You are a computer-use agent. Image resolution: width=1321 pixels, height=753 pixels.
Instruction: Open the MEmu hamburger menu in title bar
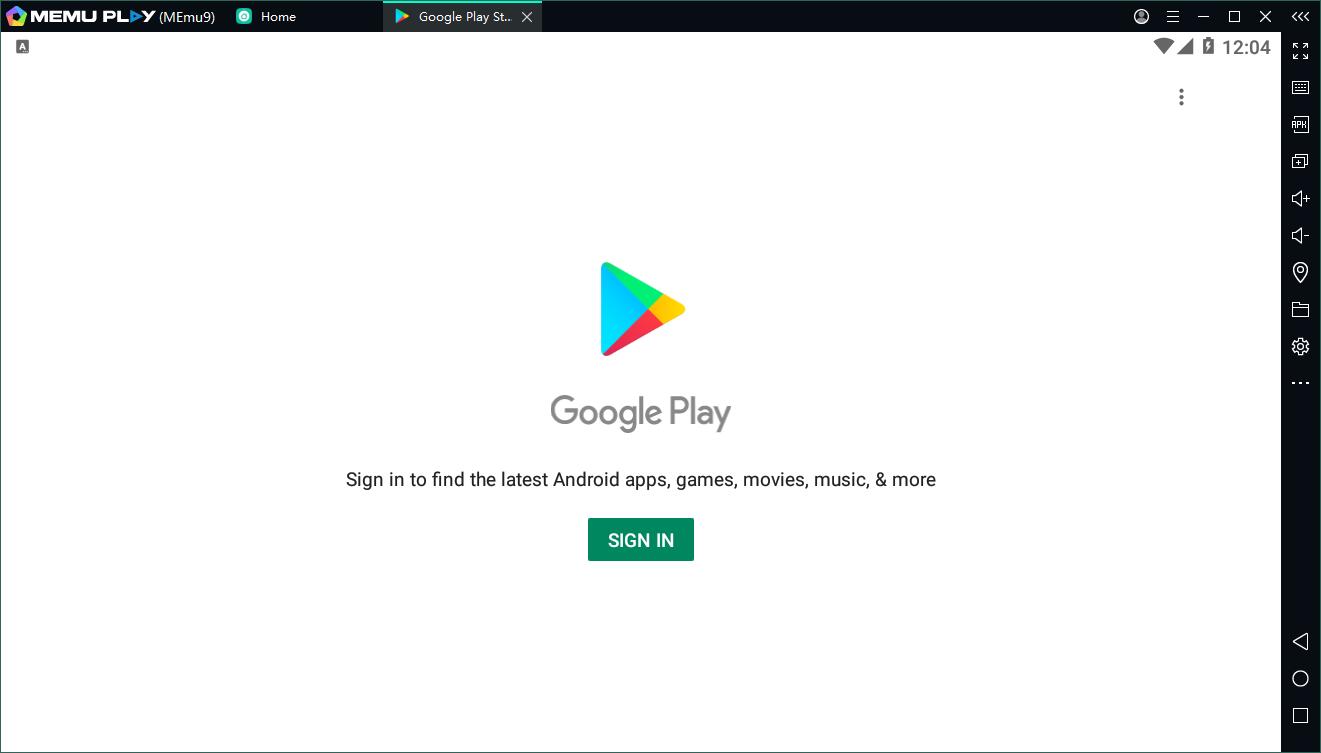click(x=1173, y=17)
